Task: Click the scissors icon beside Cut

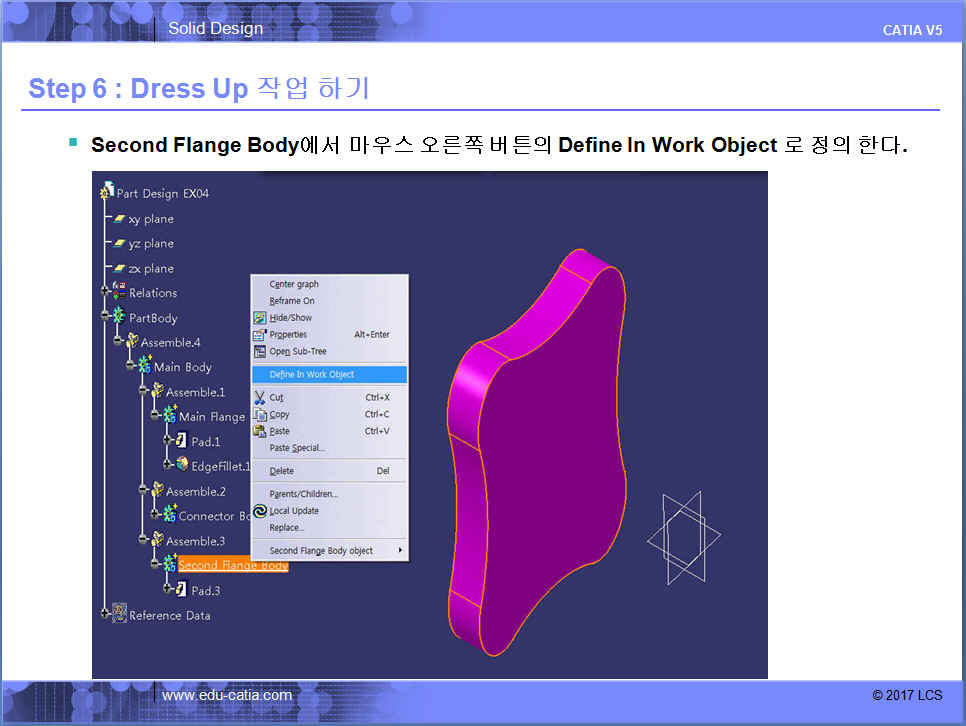Action: [x=260, y=398]
